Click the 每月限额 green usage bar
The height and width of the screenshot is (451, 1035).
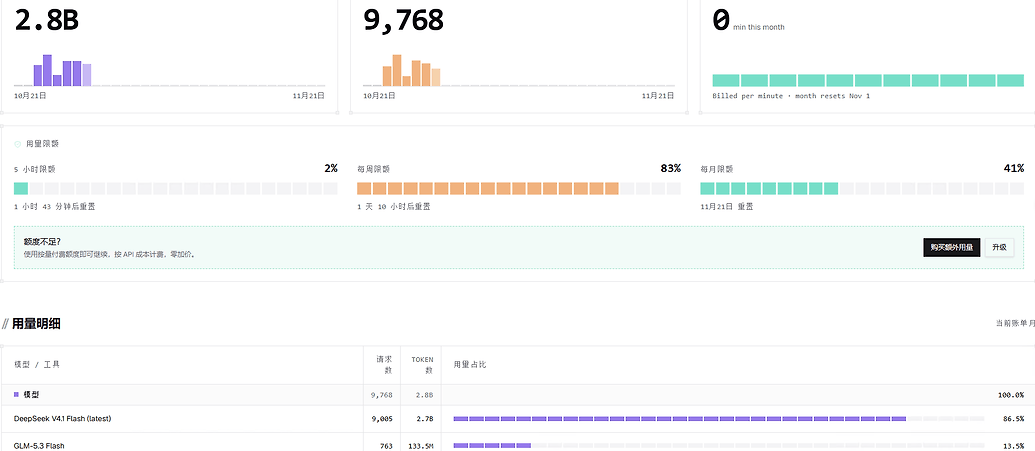(x=862, y=189)
